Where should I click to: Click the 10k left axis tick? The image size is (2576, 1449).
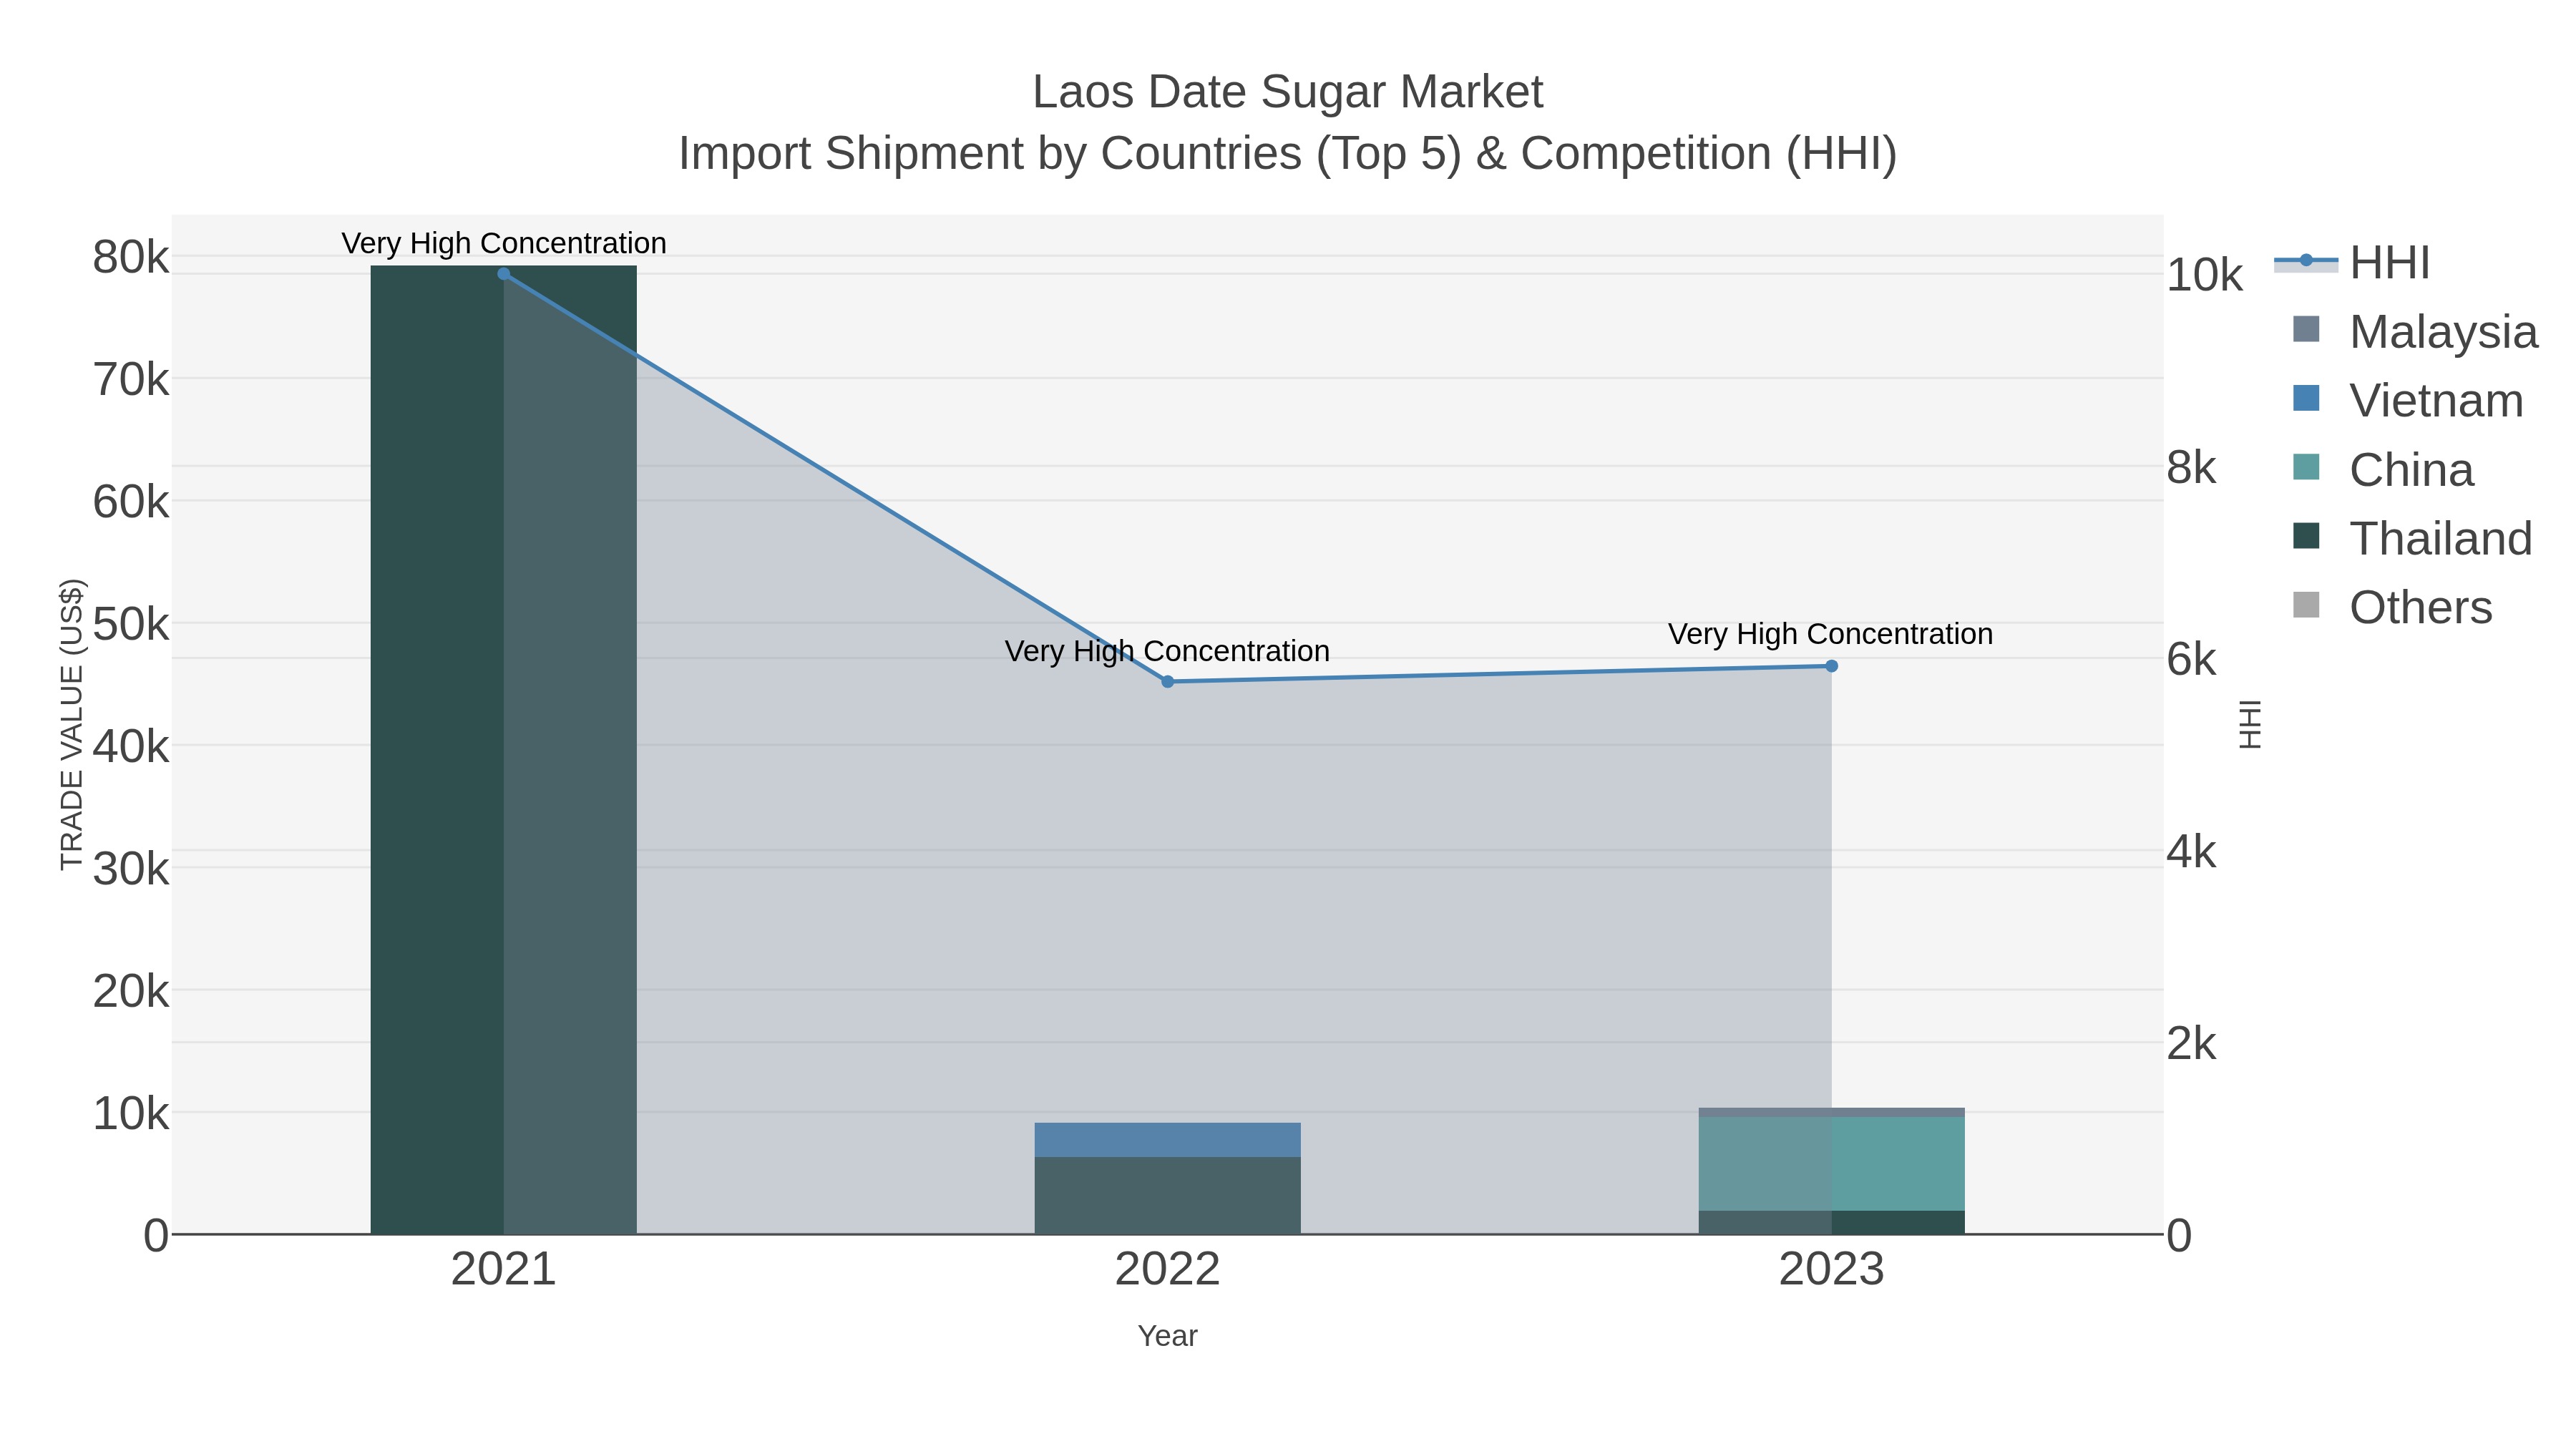pyautogui.click(x=131, y=1113)
